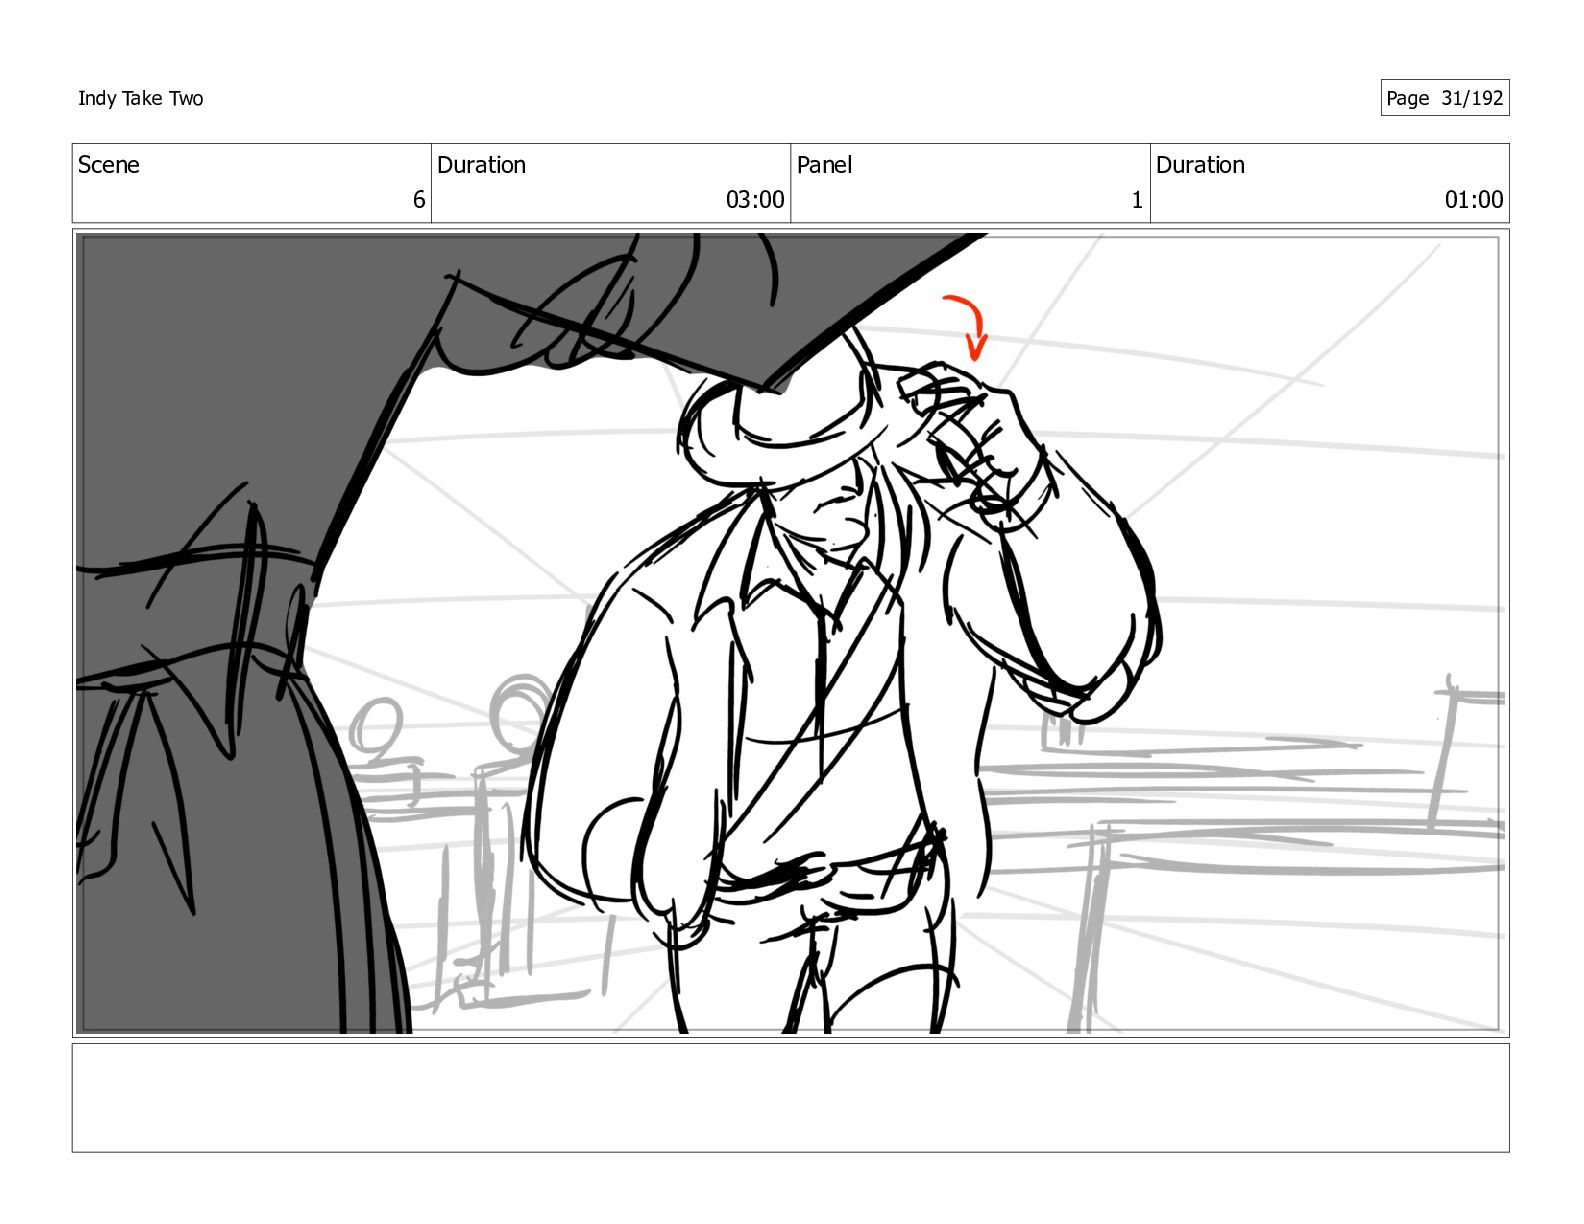Click the 'Indy Take Two' title text

(x=140, y=98)
